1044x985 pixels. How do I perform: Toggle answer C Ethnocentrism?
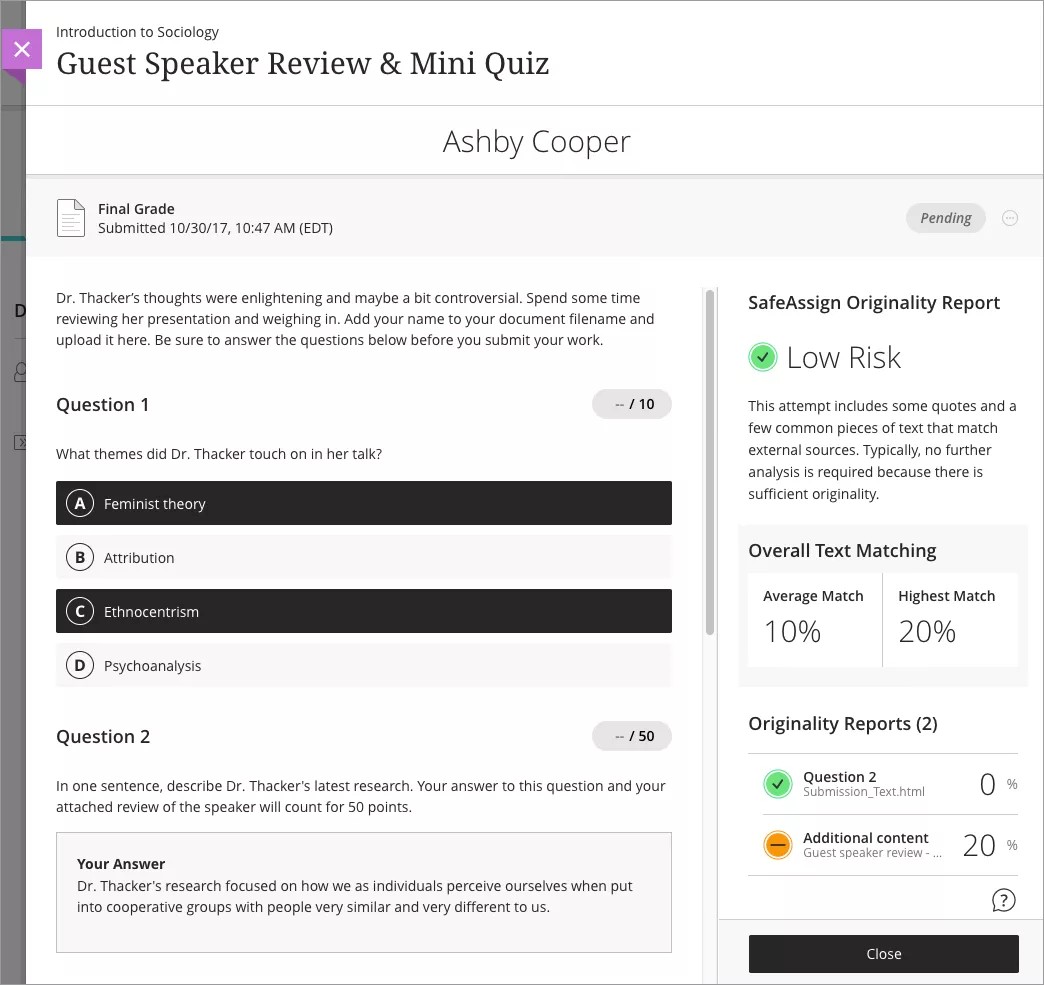(x=364, y=612)
